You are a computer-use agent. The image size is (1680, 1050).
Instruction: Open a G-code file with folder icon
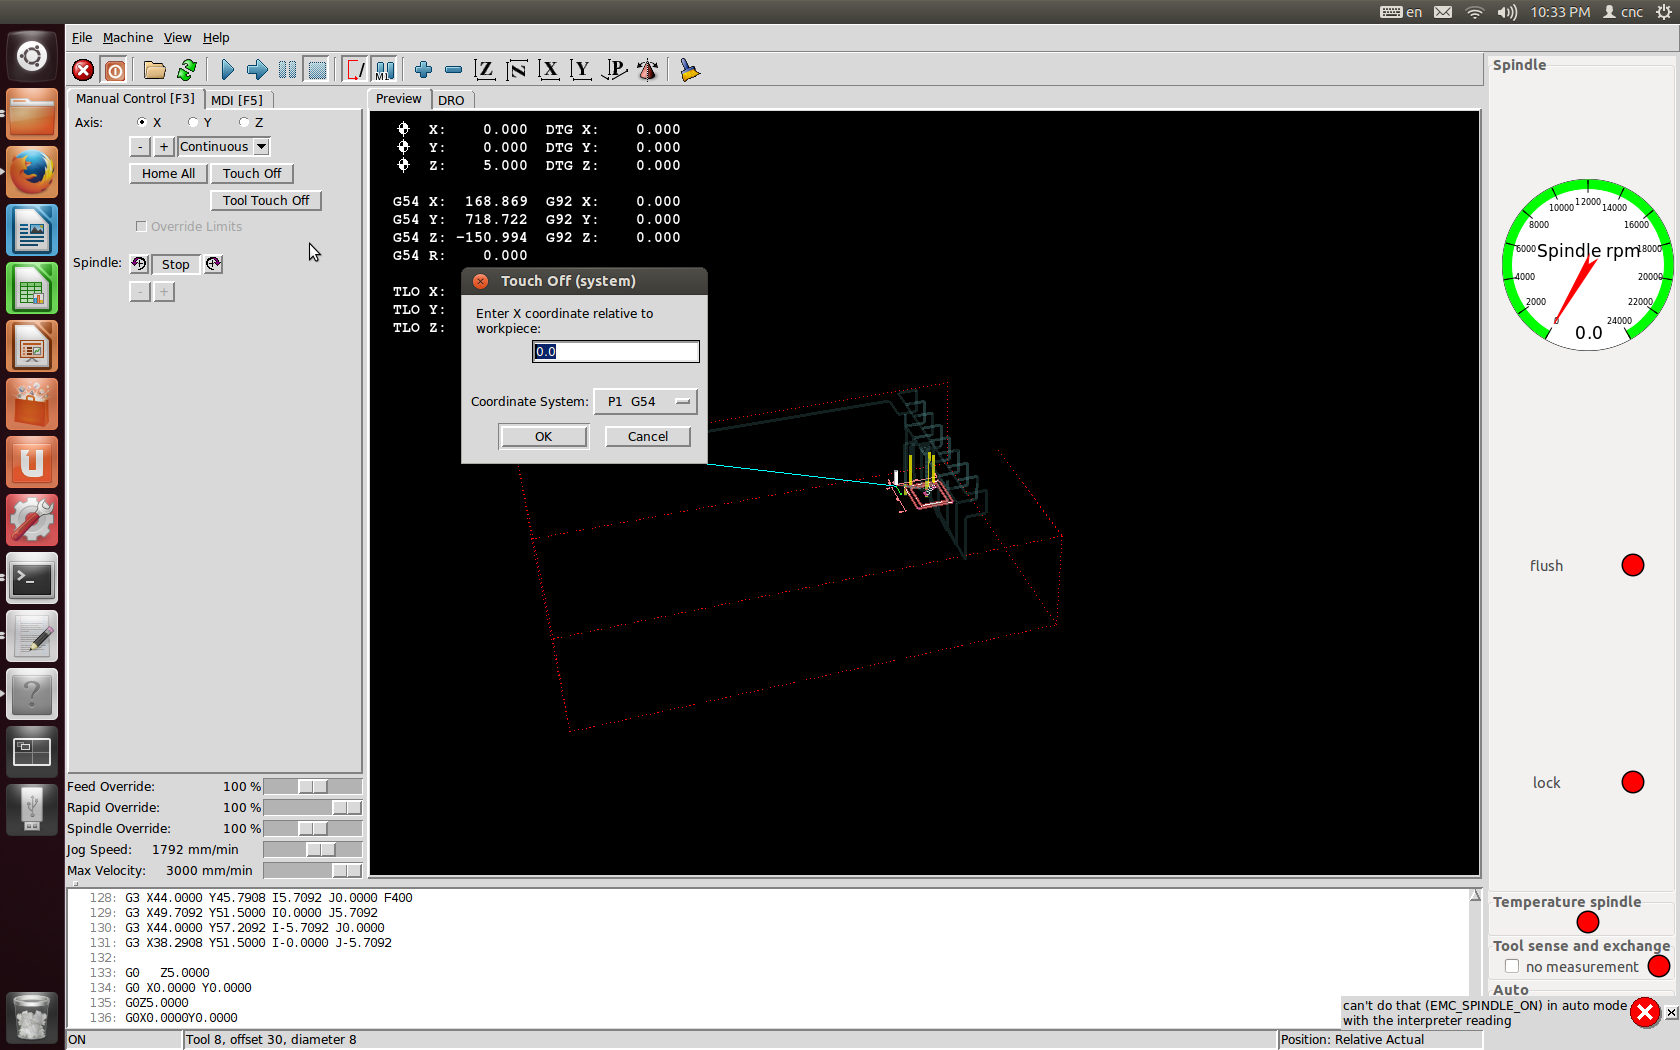[154, 70]
